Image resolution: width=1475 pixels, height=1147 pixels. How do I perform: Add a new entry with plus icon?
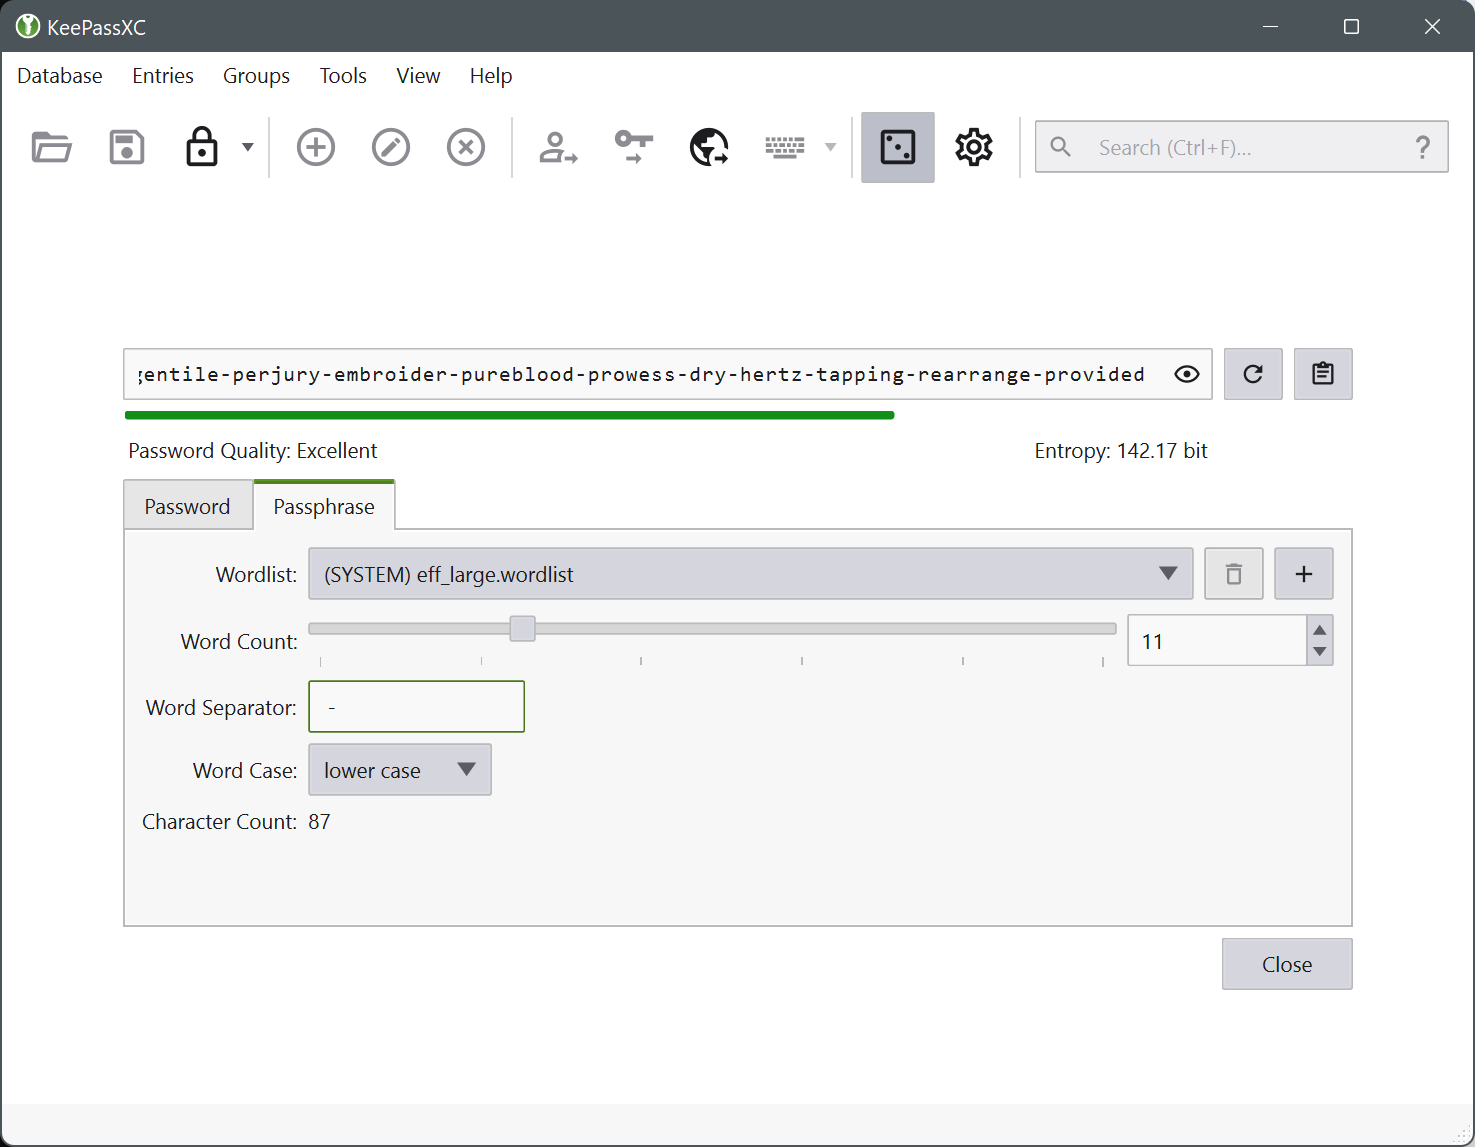[316, 148]
